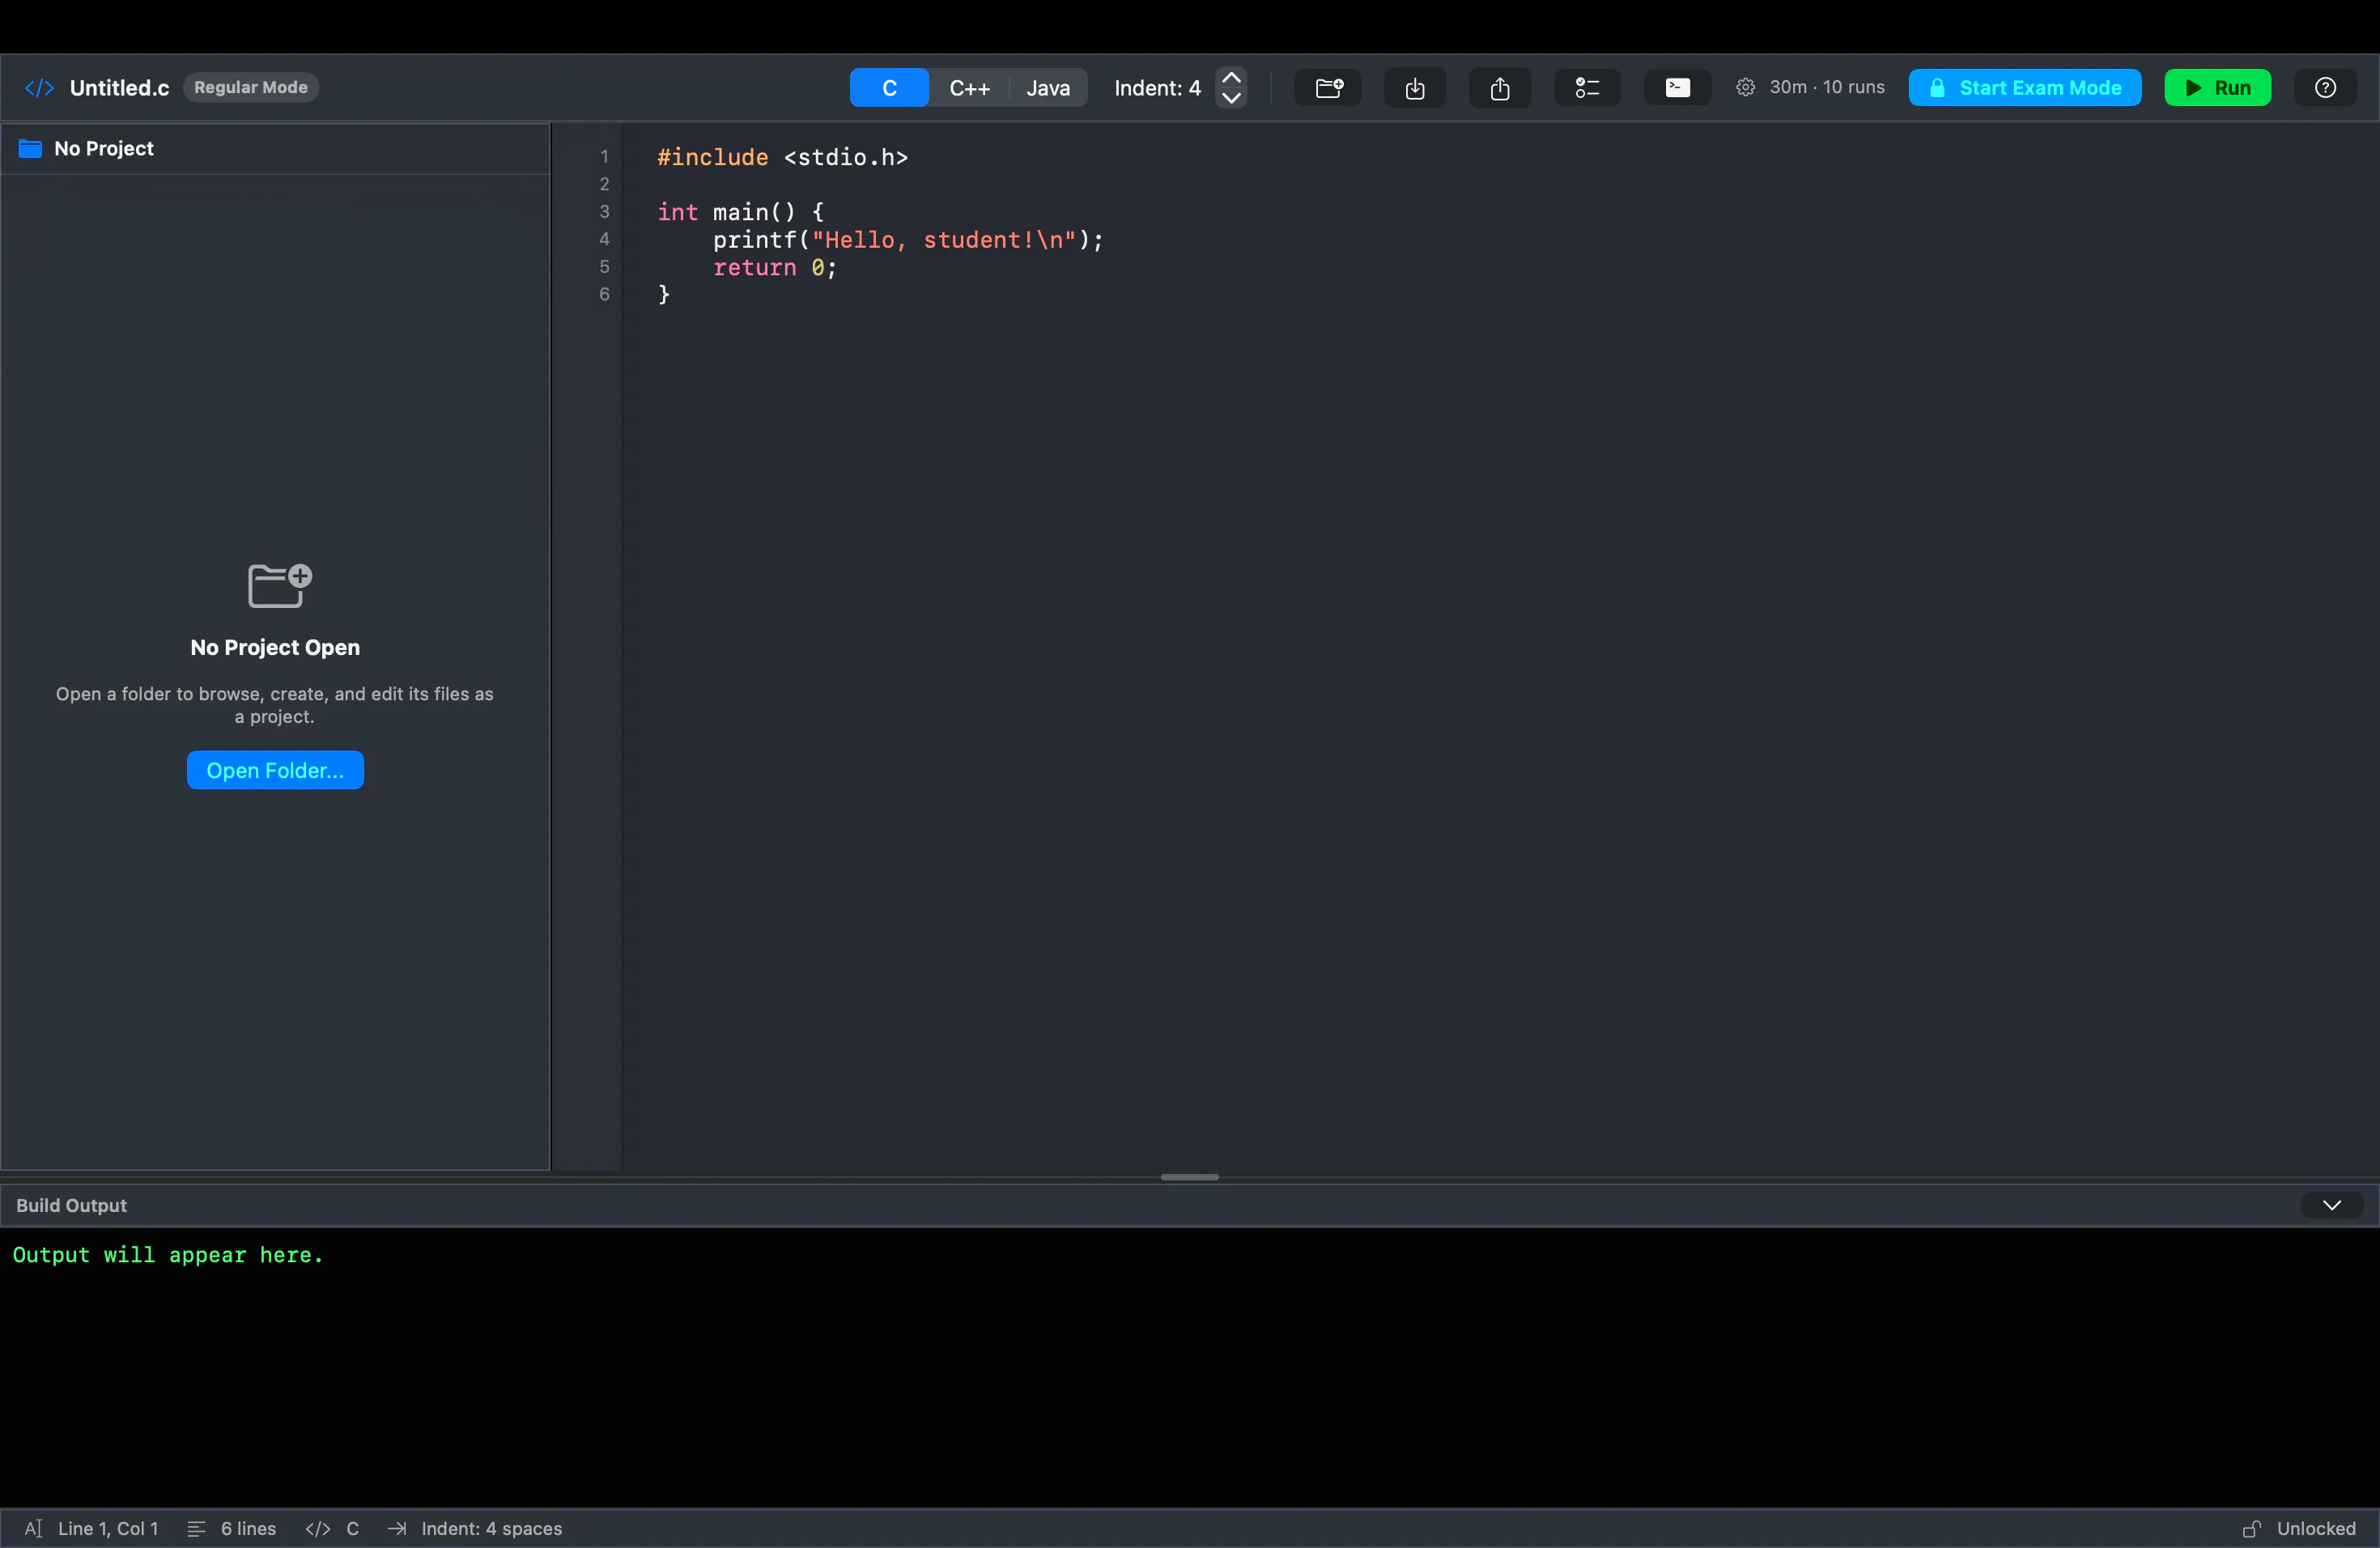Click the language code icon in status bar
This screenshot has width=2380, height=1548.
coord(318,1528)
